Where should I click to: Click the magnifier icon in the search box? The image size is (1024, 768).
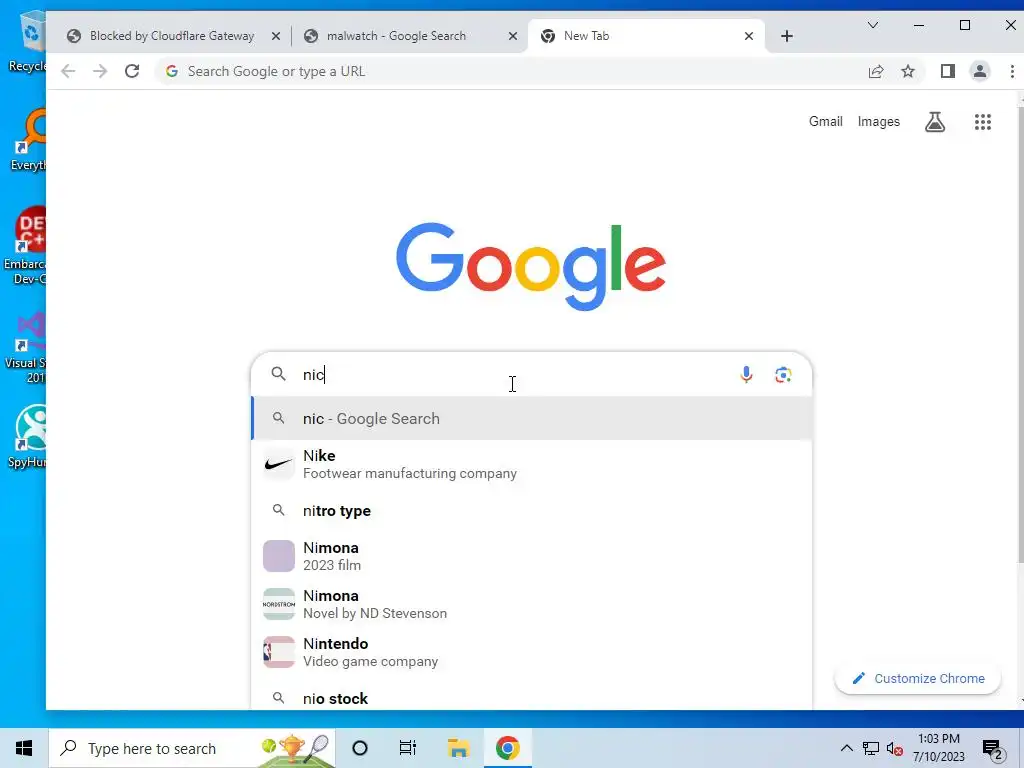click(278, 374)
